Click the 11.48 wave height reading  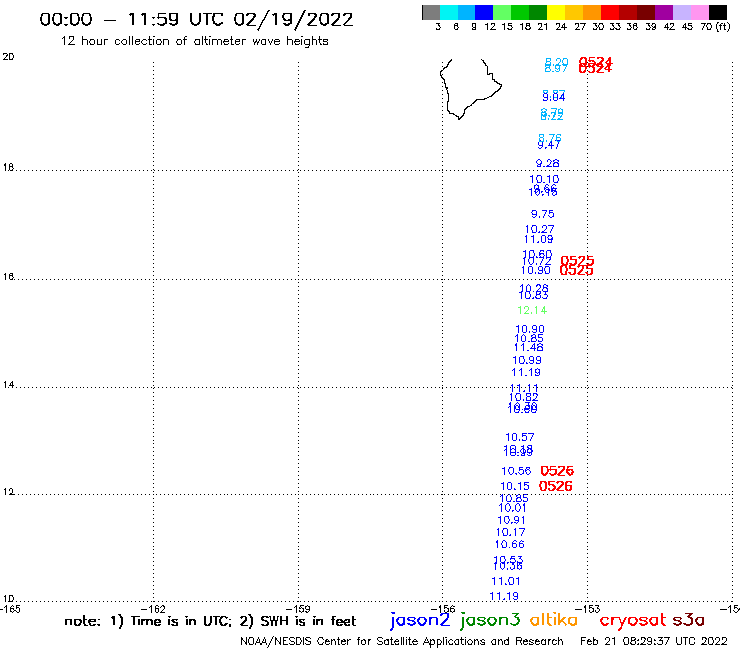[529, 347]
